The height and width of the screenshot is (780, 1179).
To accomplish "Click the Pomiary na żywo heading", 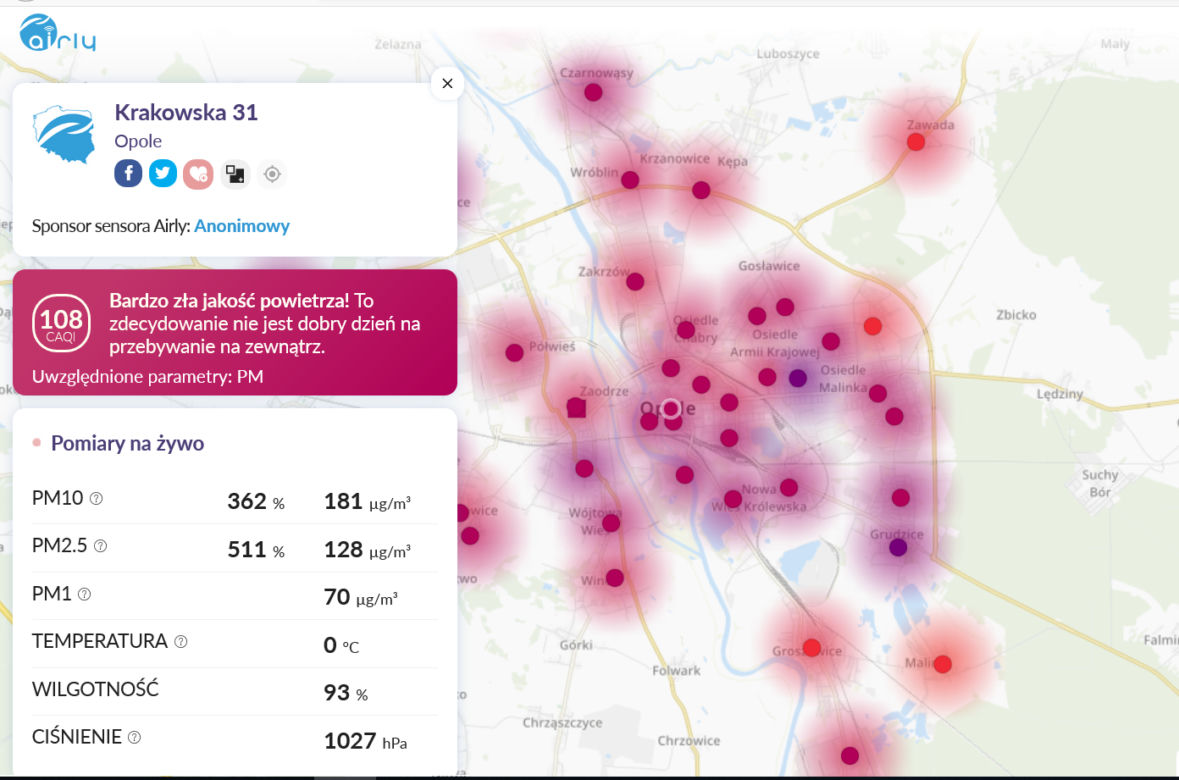I will click(x=127, y=443).
